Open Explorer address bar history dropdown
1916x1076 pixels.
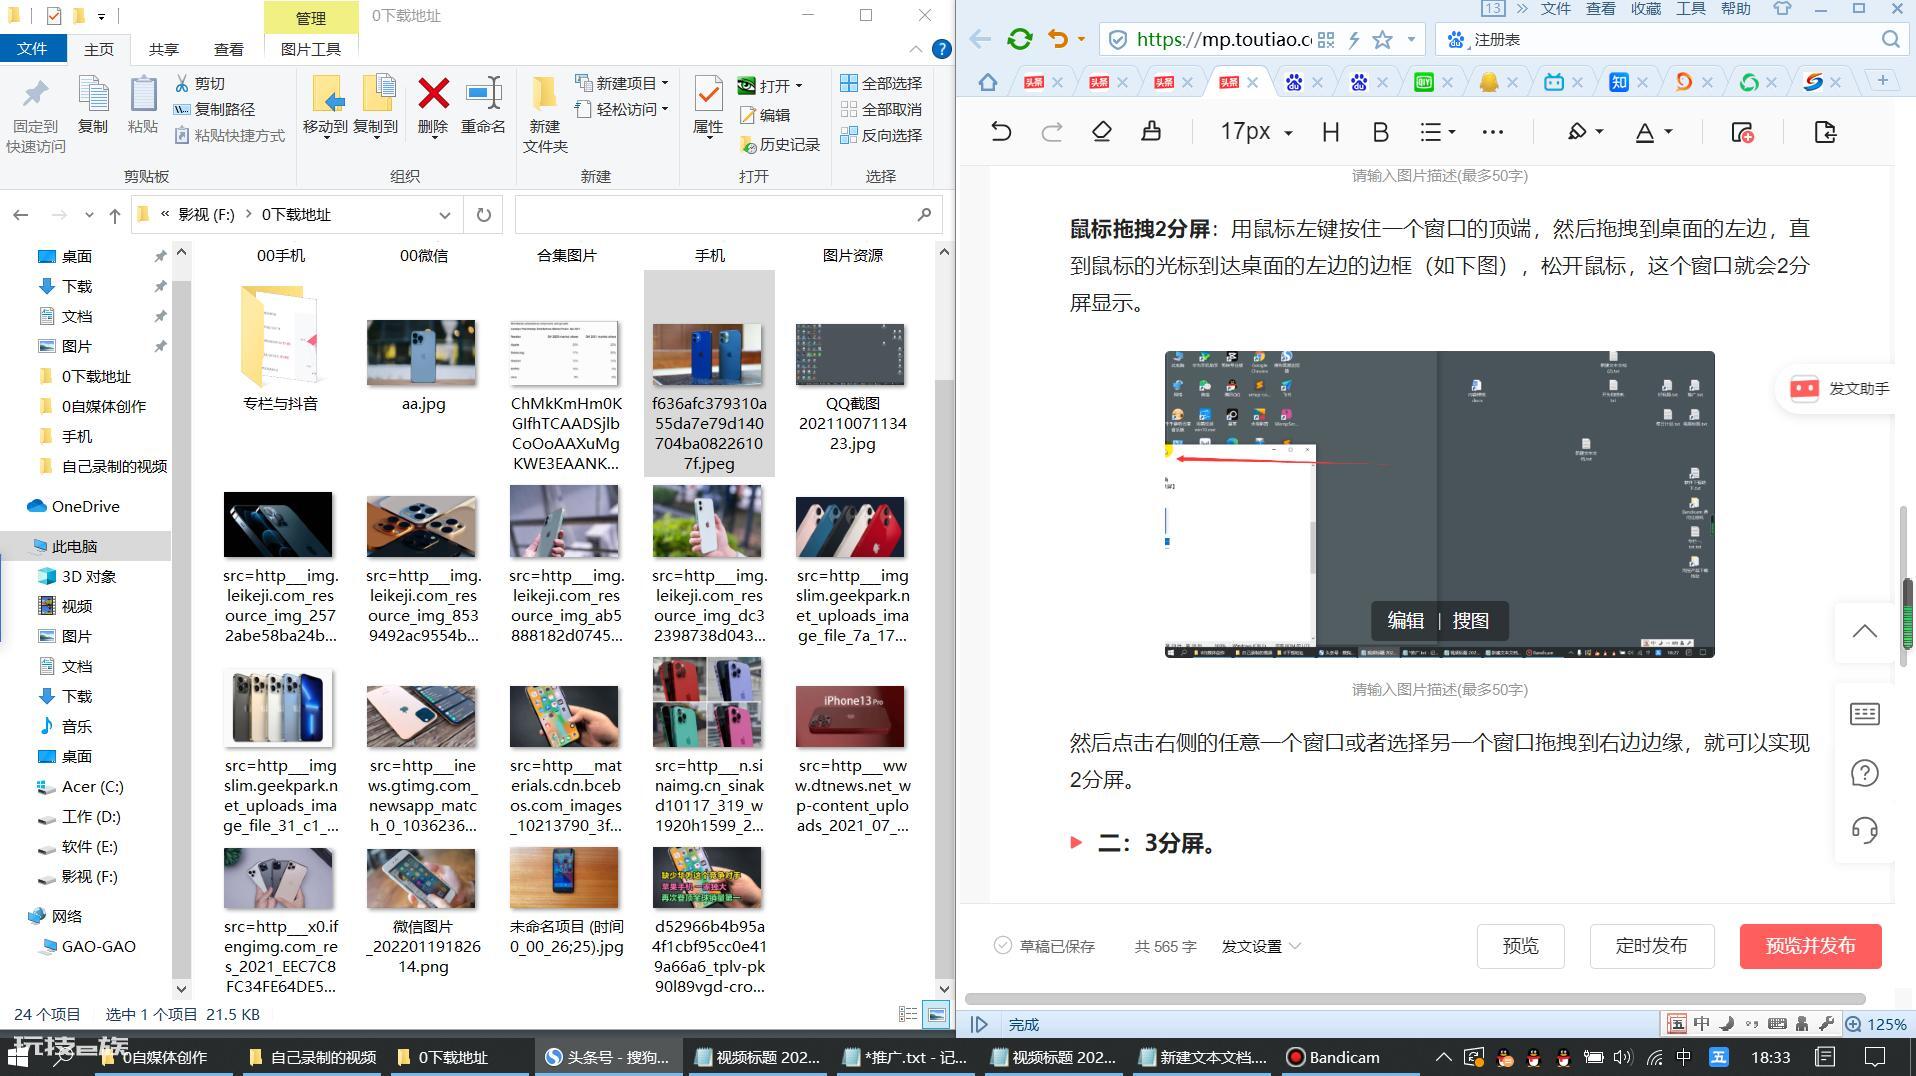444,215
